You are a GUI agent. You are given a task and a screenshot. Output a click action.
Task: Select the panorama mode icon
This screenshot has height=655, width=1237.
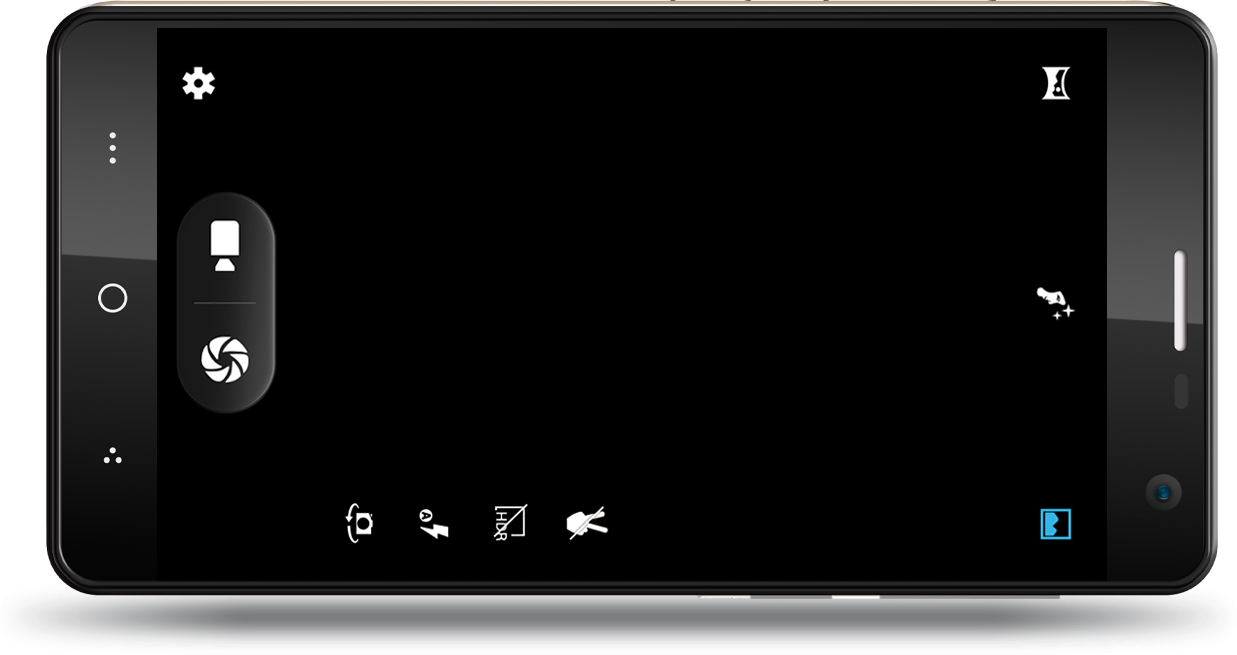pyautogui.click(x=1056, y=83)
